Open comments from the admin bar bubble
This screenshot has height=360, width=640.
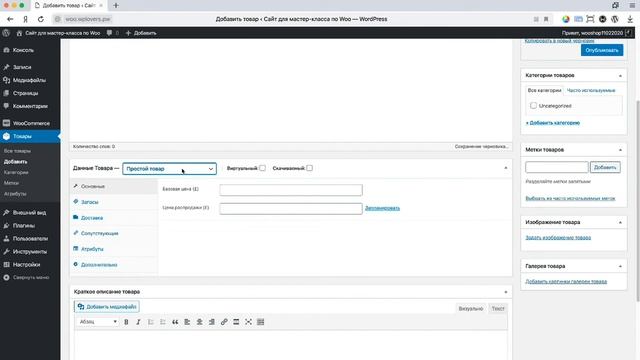(112, 33)
